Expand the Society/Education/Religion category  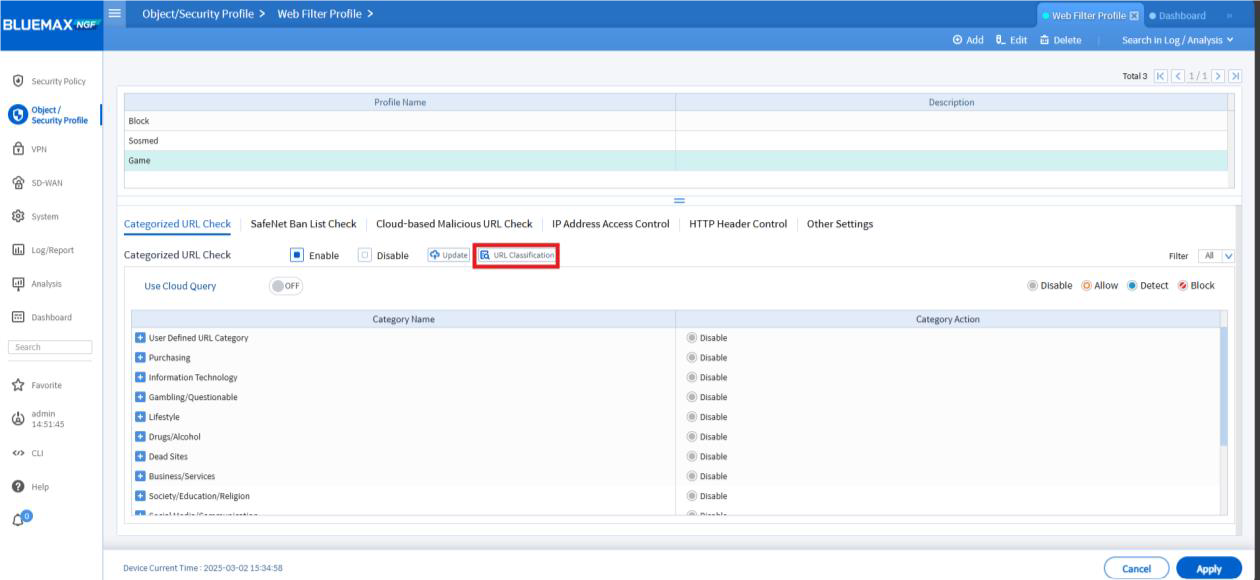pyautogui.click(x=140, y=496)
